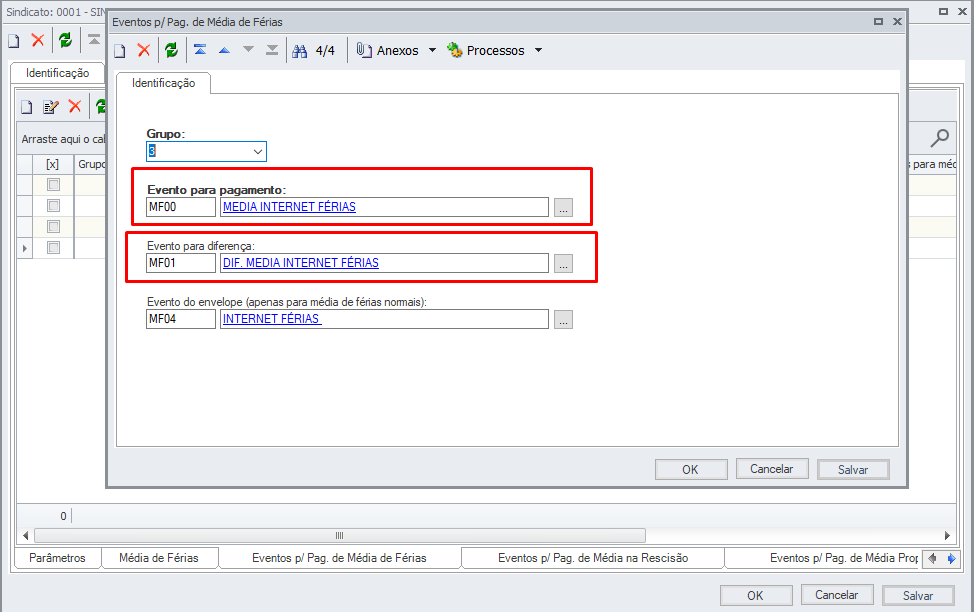Tick the second row checkbox in the background grid

53,206
